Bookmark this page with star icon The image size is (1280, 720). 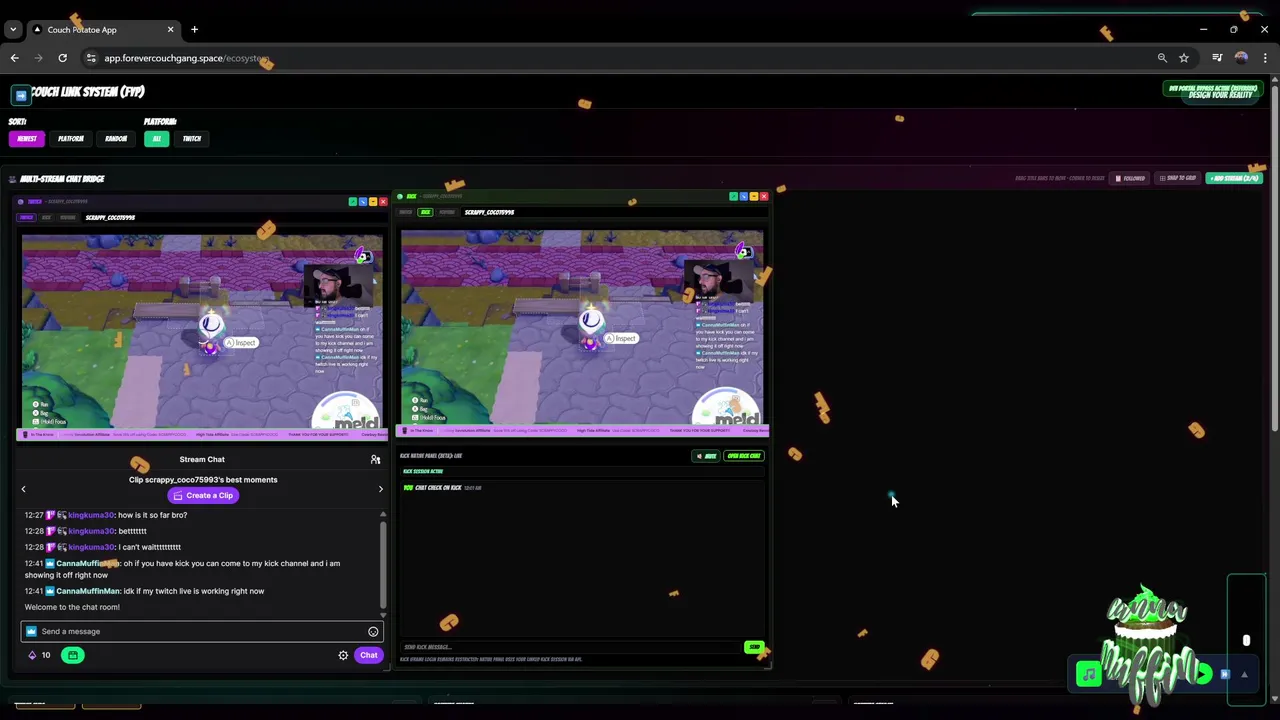1184,58
